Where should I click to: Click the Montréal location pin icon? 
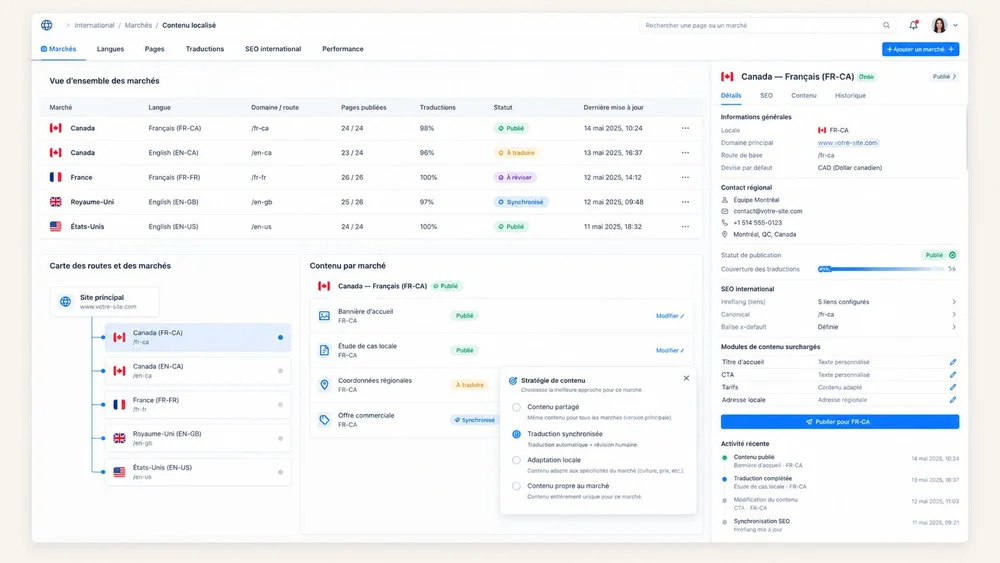[724, 235]
